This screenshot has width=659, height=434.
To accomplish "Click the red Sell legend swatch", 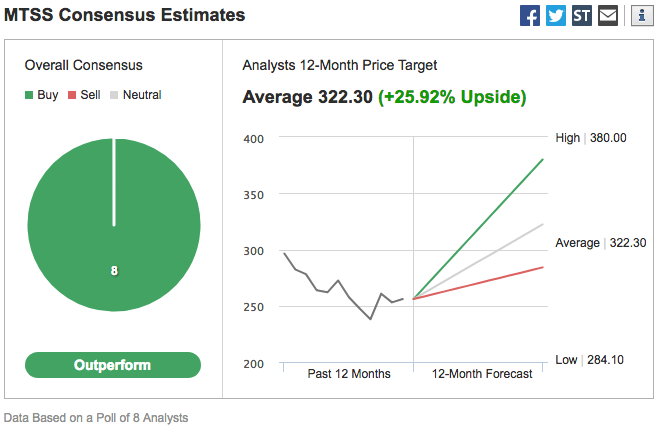I will pyautogui.click(x=71, y=95).
